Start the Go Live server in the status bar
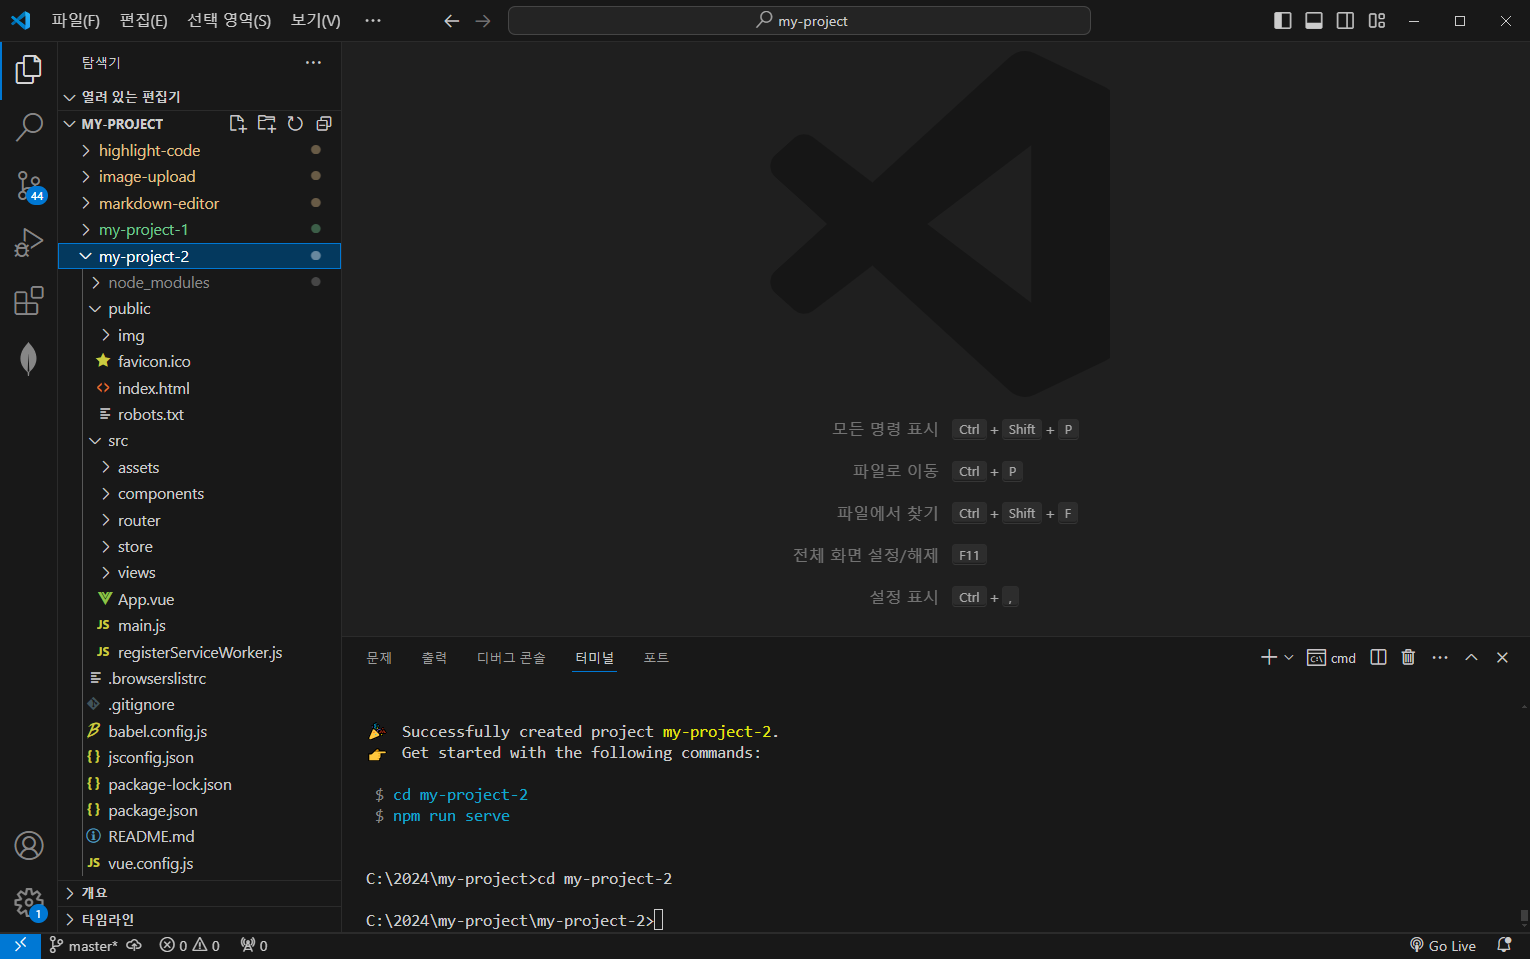The width and height of the screenshot is (1530, 959). point(1443,945)
